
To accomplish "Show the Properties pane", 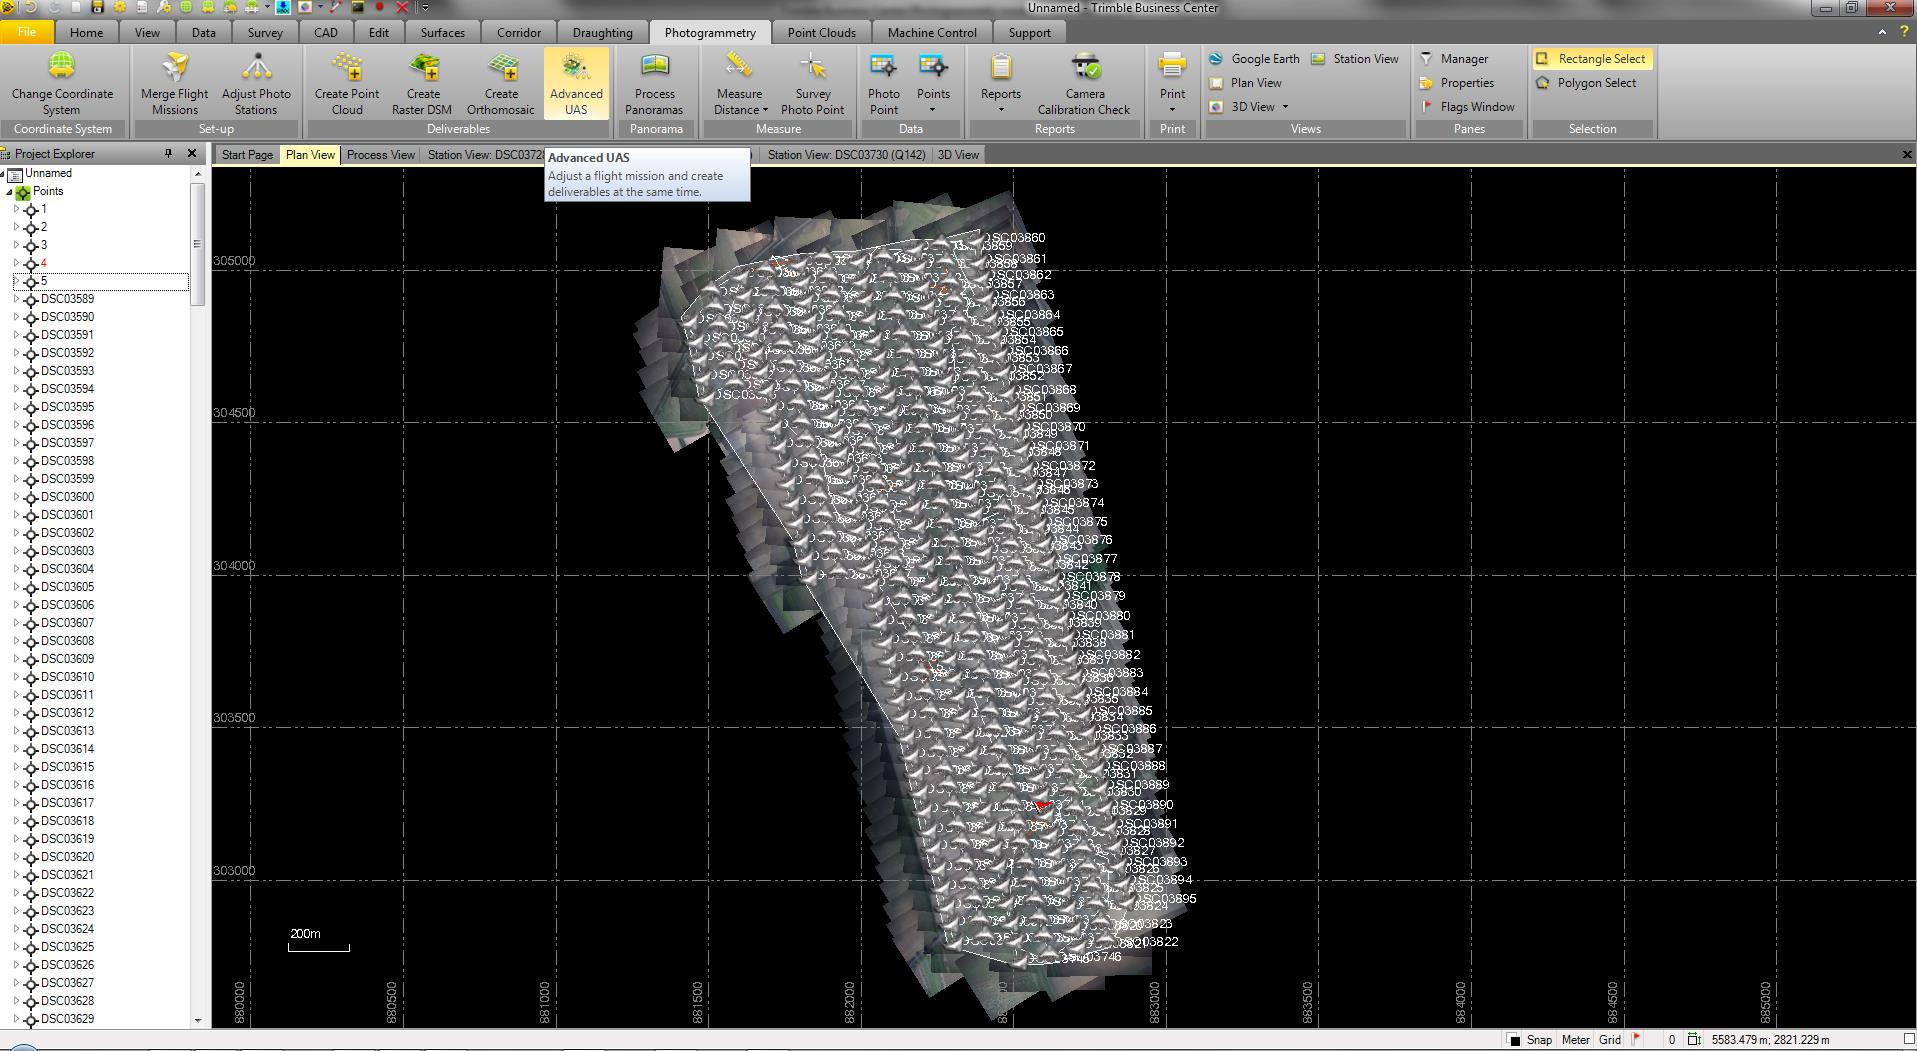I will [x=1456, y=83].
